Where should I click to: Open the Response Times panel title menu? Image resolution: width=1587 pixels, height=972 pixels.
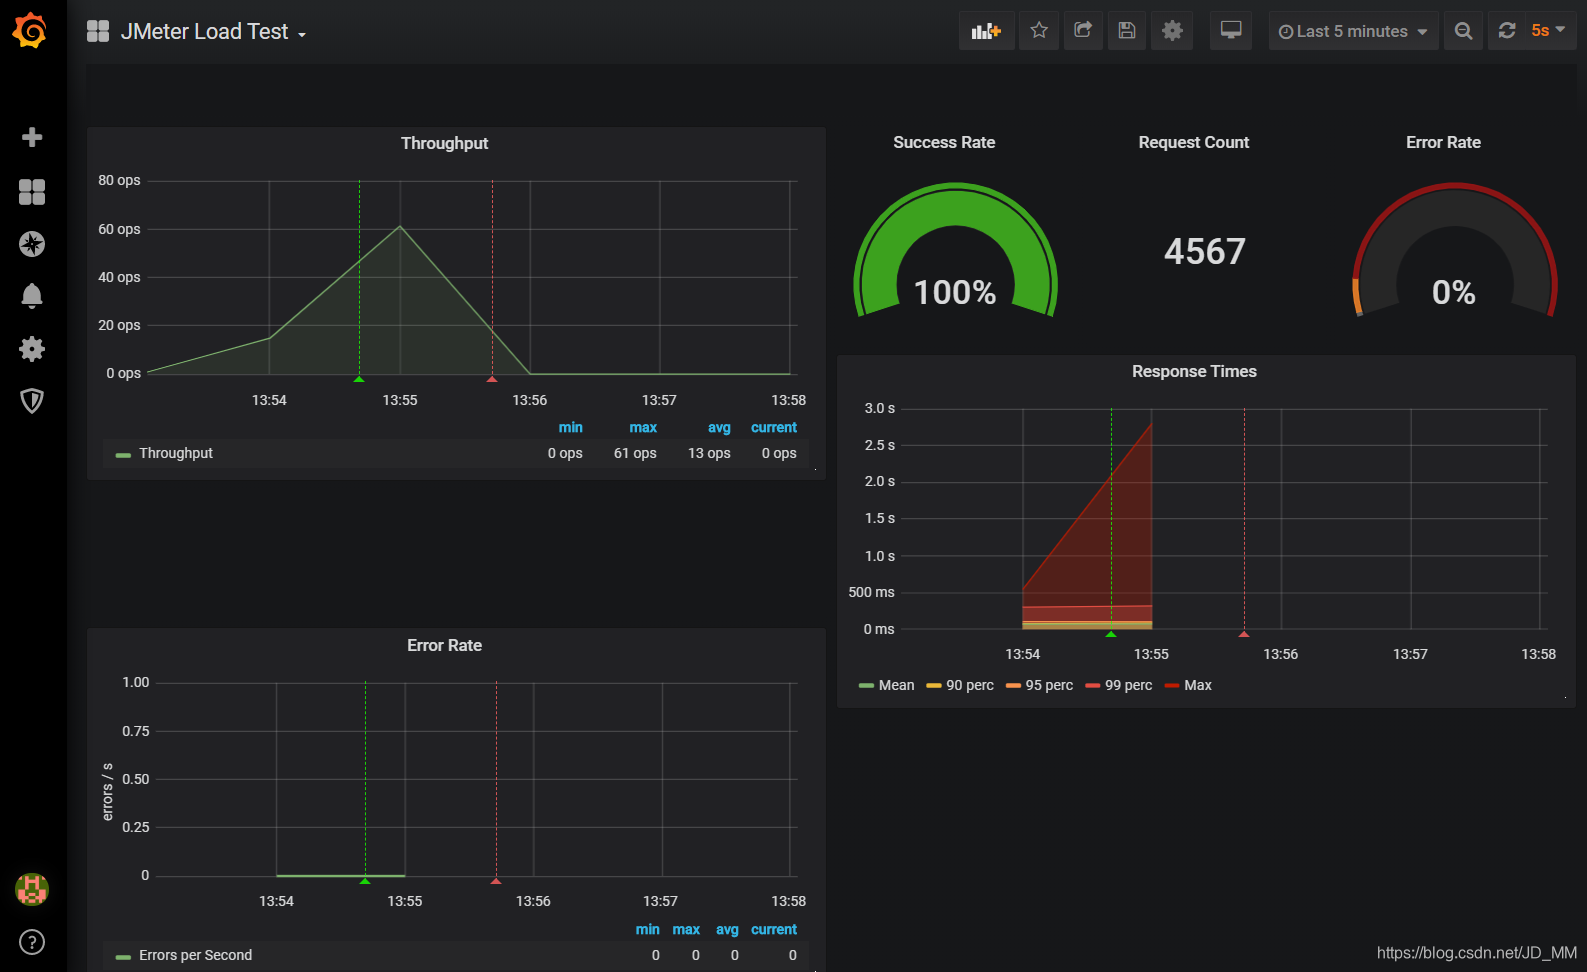point(1194,371)
